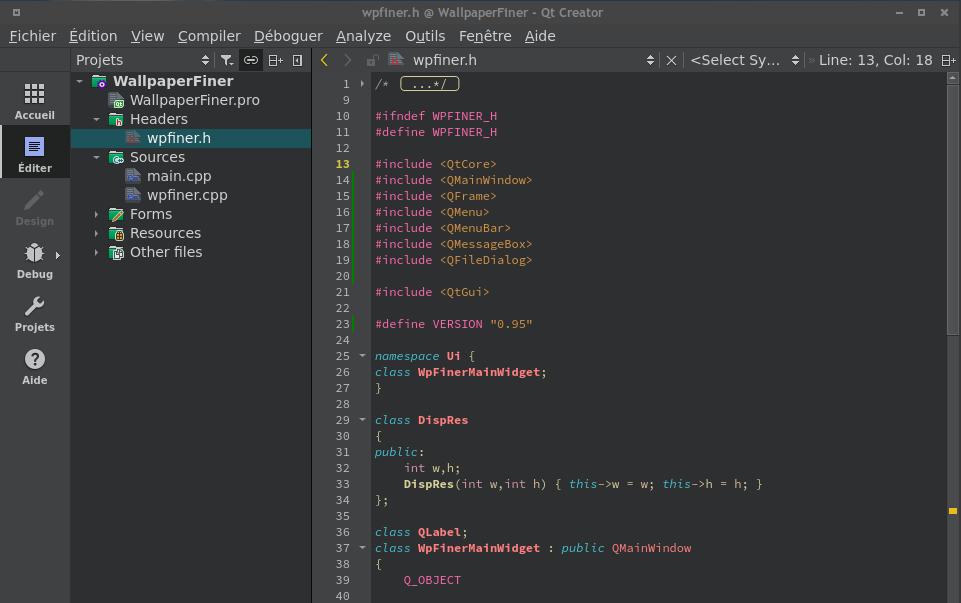Image resolution: width=961 pixels, height=603 pixels.
Task: Expand the Resources folder
Action: 96,233
